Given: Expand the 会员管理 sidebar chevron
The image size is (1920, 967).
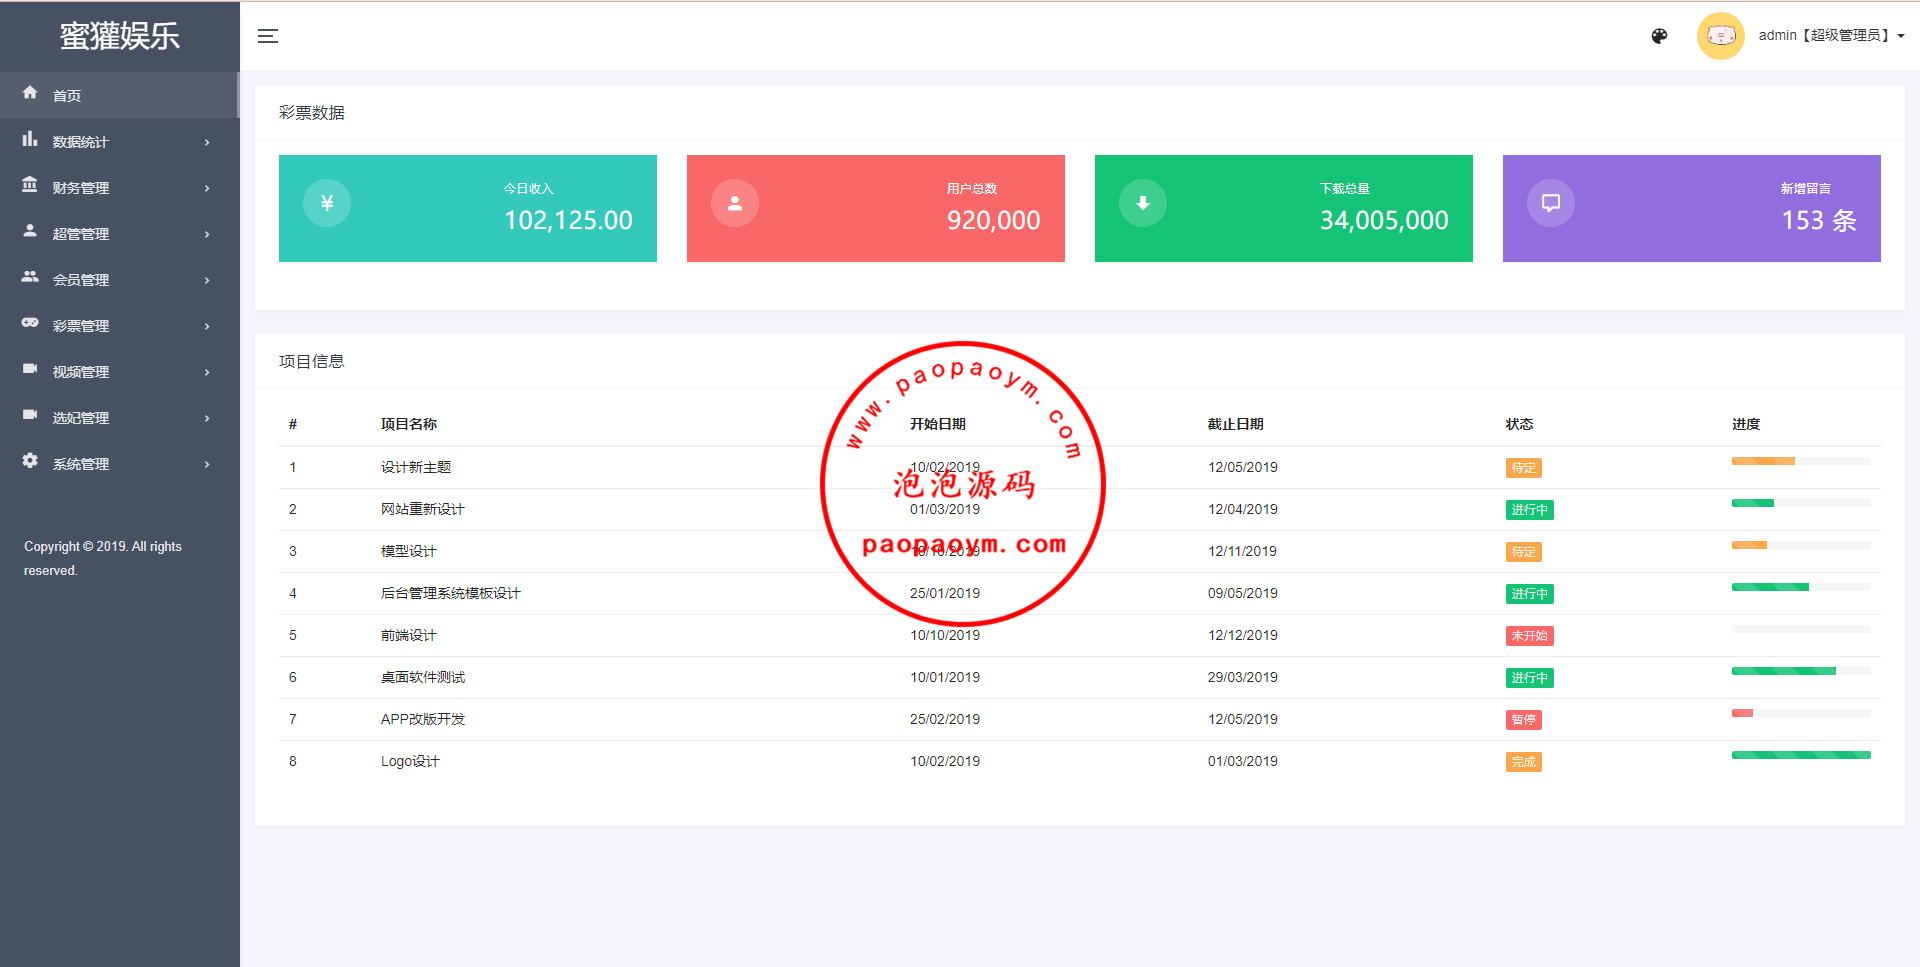Looking at the screenshot, I should pyautogui.click(x=207, y=280).
